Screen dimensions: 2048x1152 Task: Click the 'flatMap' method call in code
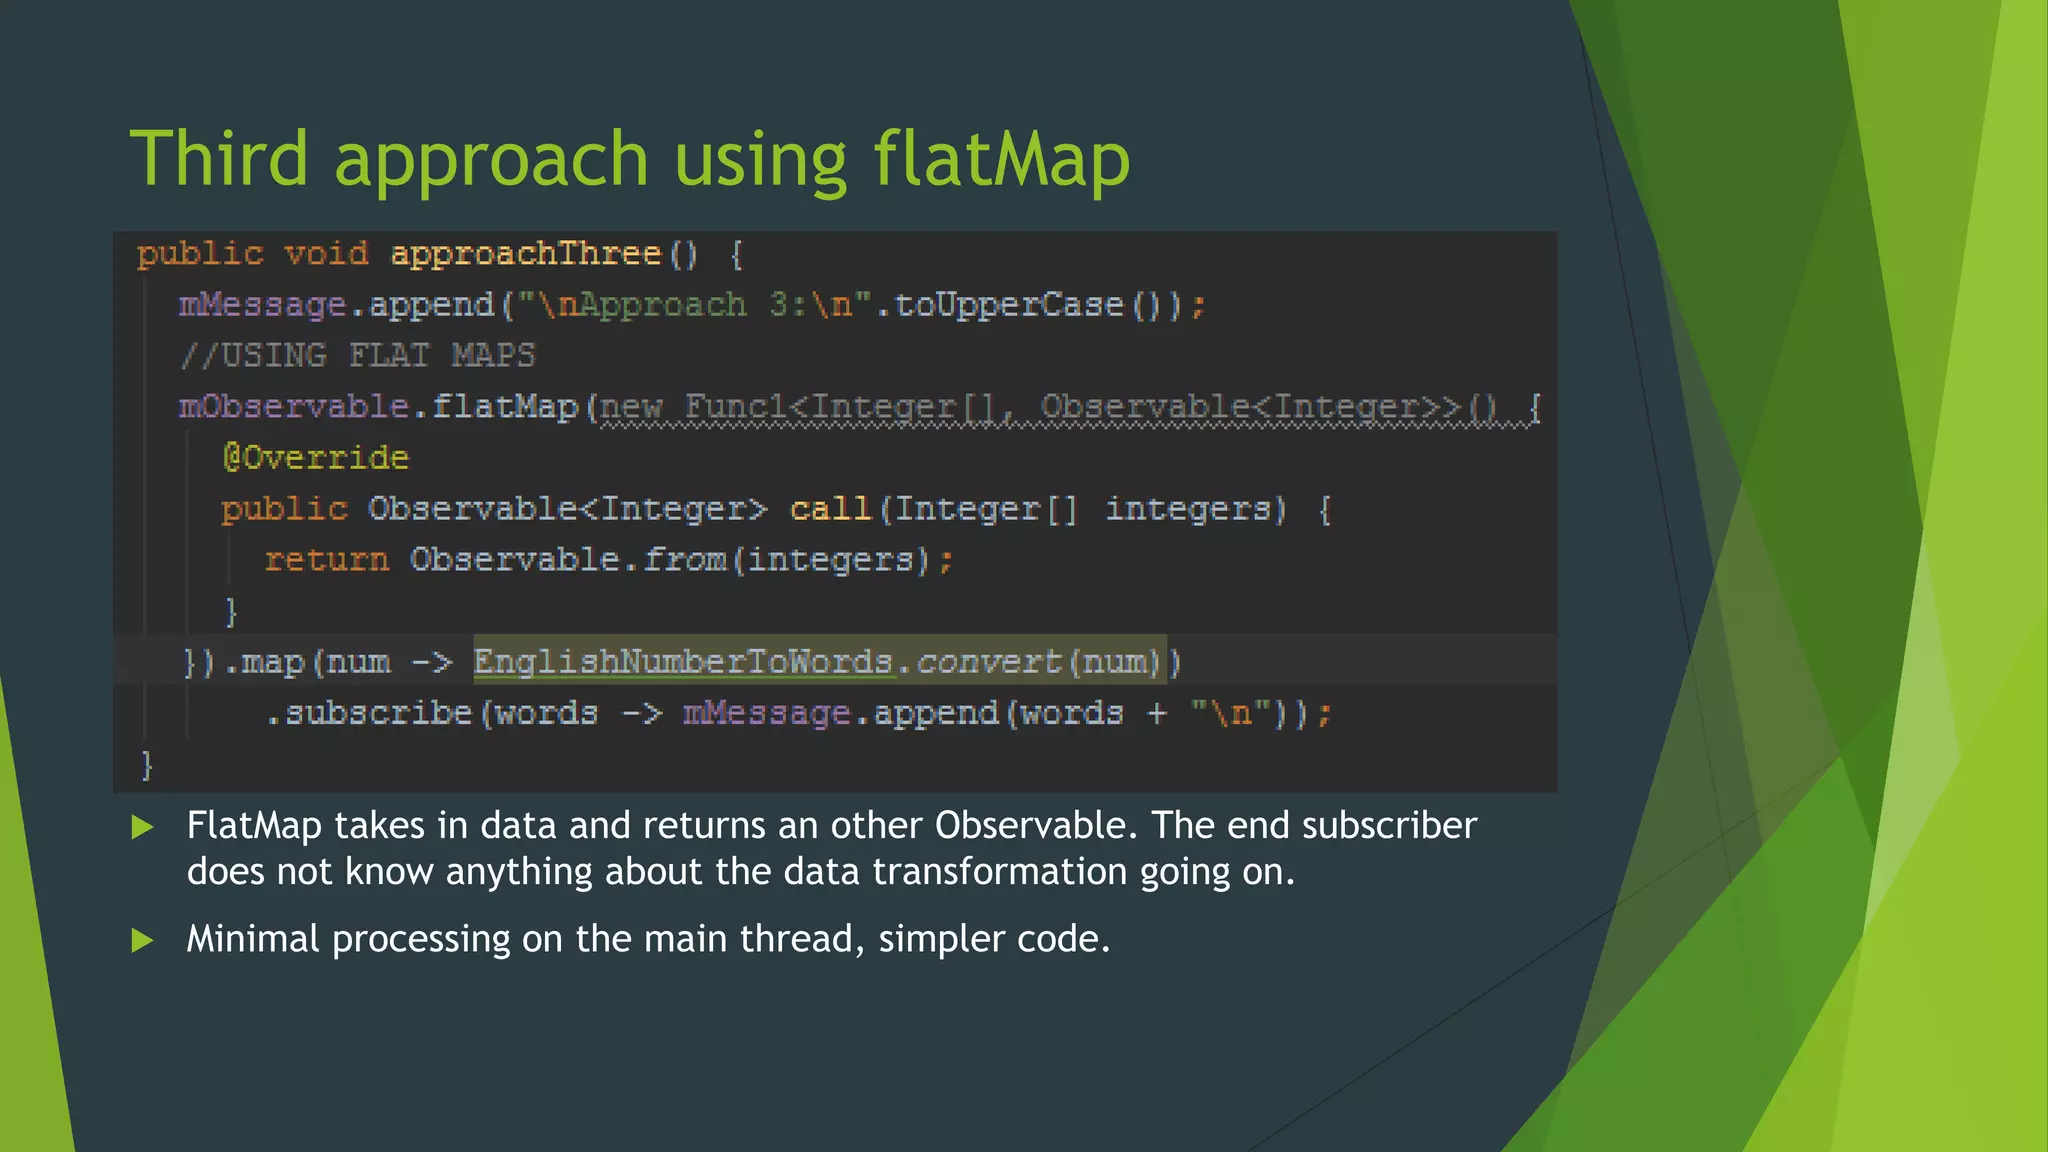coord(505,407)
